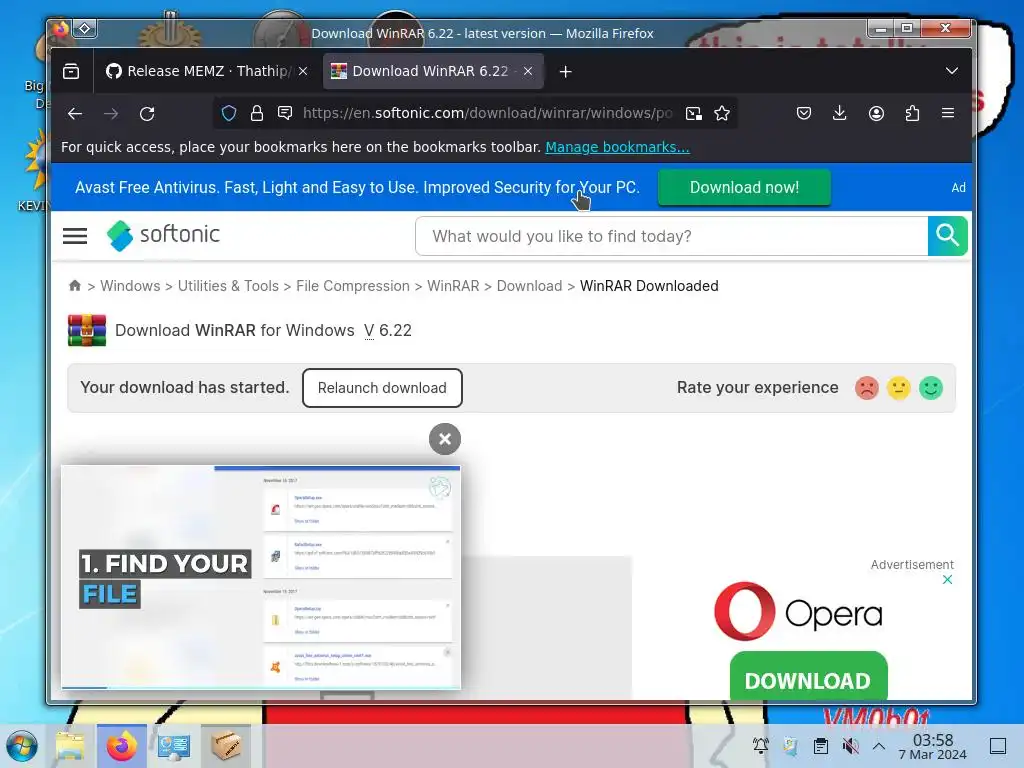The image size is (1024, 768).
Task: Rate experience with the green happy face
Action: pyautogui.click(x=931, y=388)
